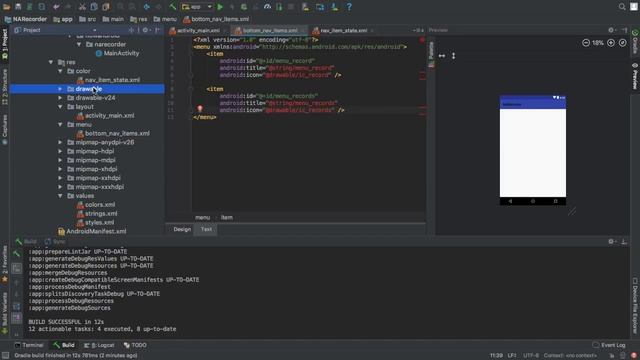Collapse the res folder
Screen dimensions: 640x360
[51, 62]
